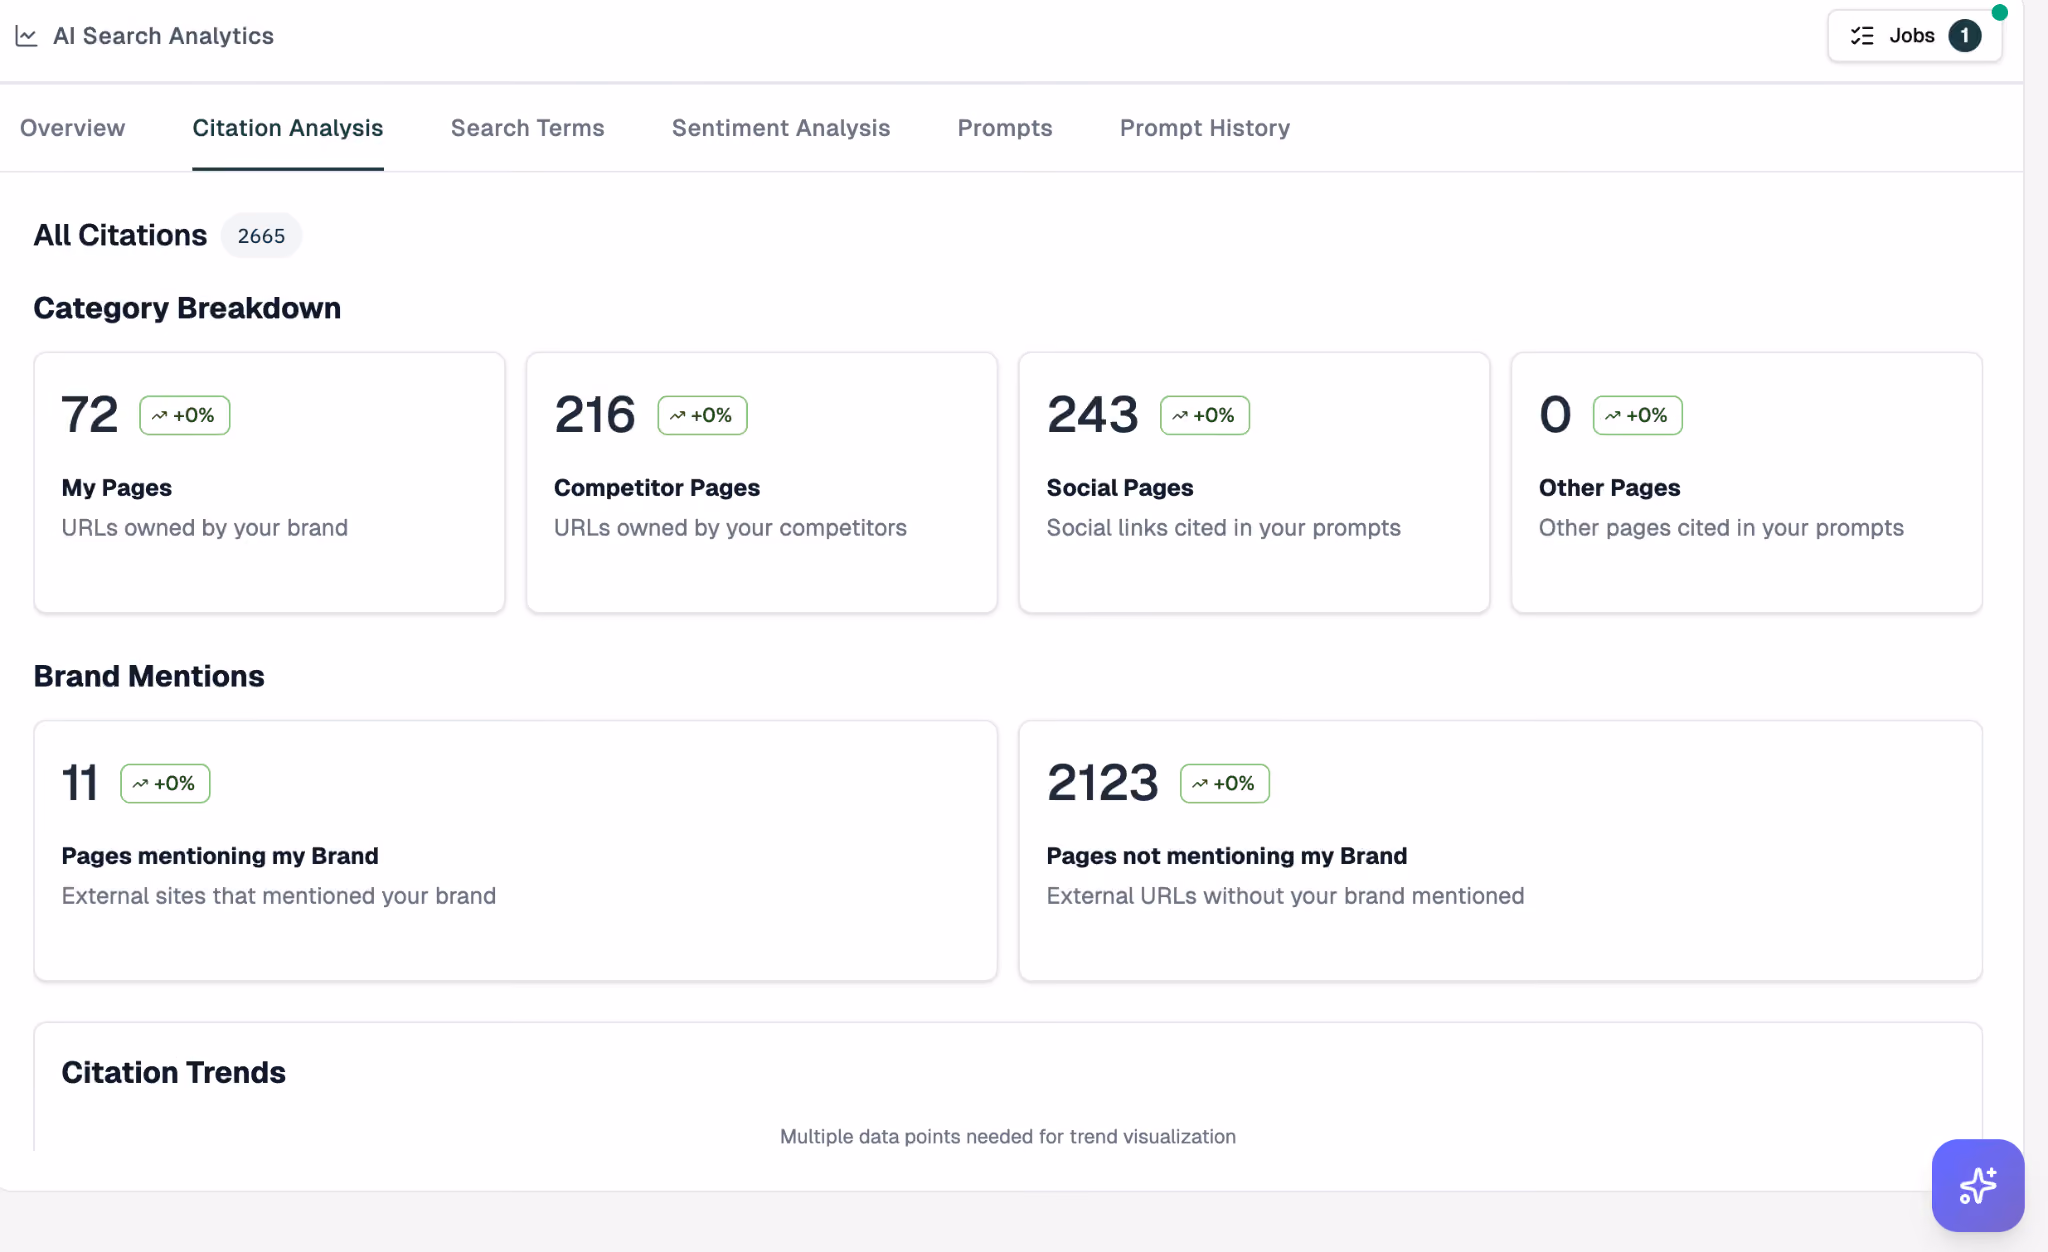The image size is (2048, 1252).
Task: Click the Jobs count badge showing 1
Action: [1964, 36]
